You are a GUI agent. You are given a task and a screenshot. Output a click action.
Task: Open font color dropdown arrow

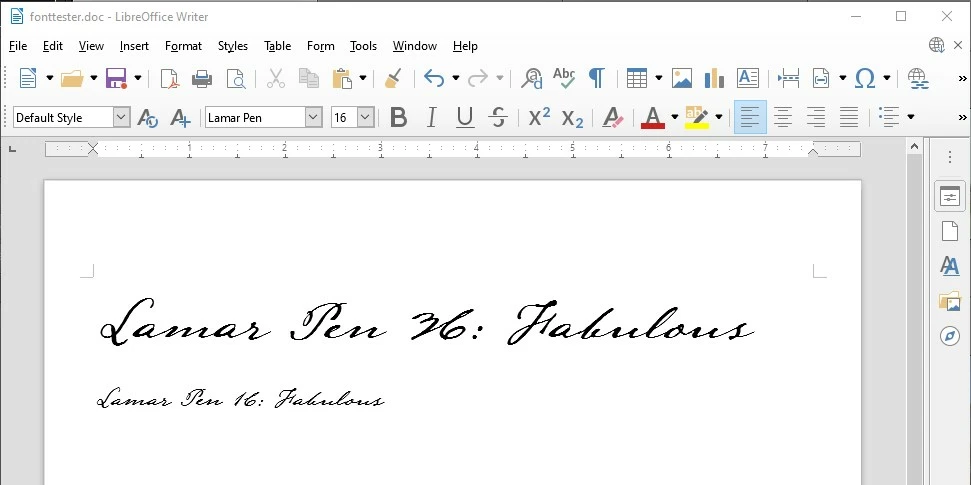click(674, 116)
